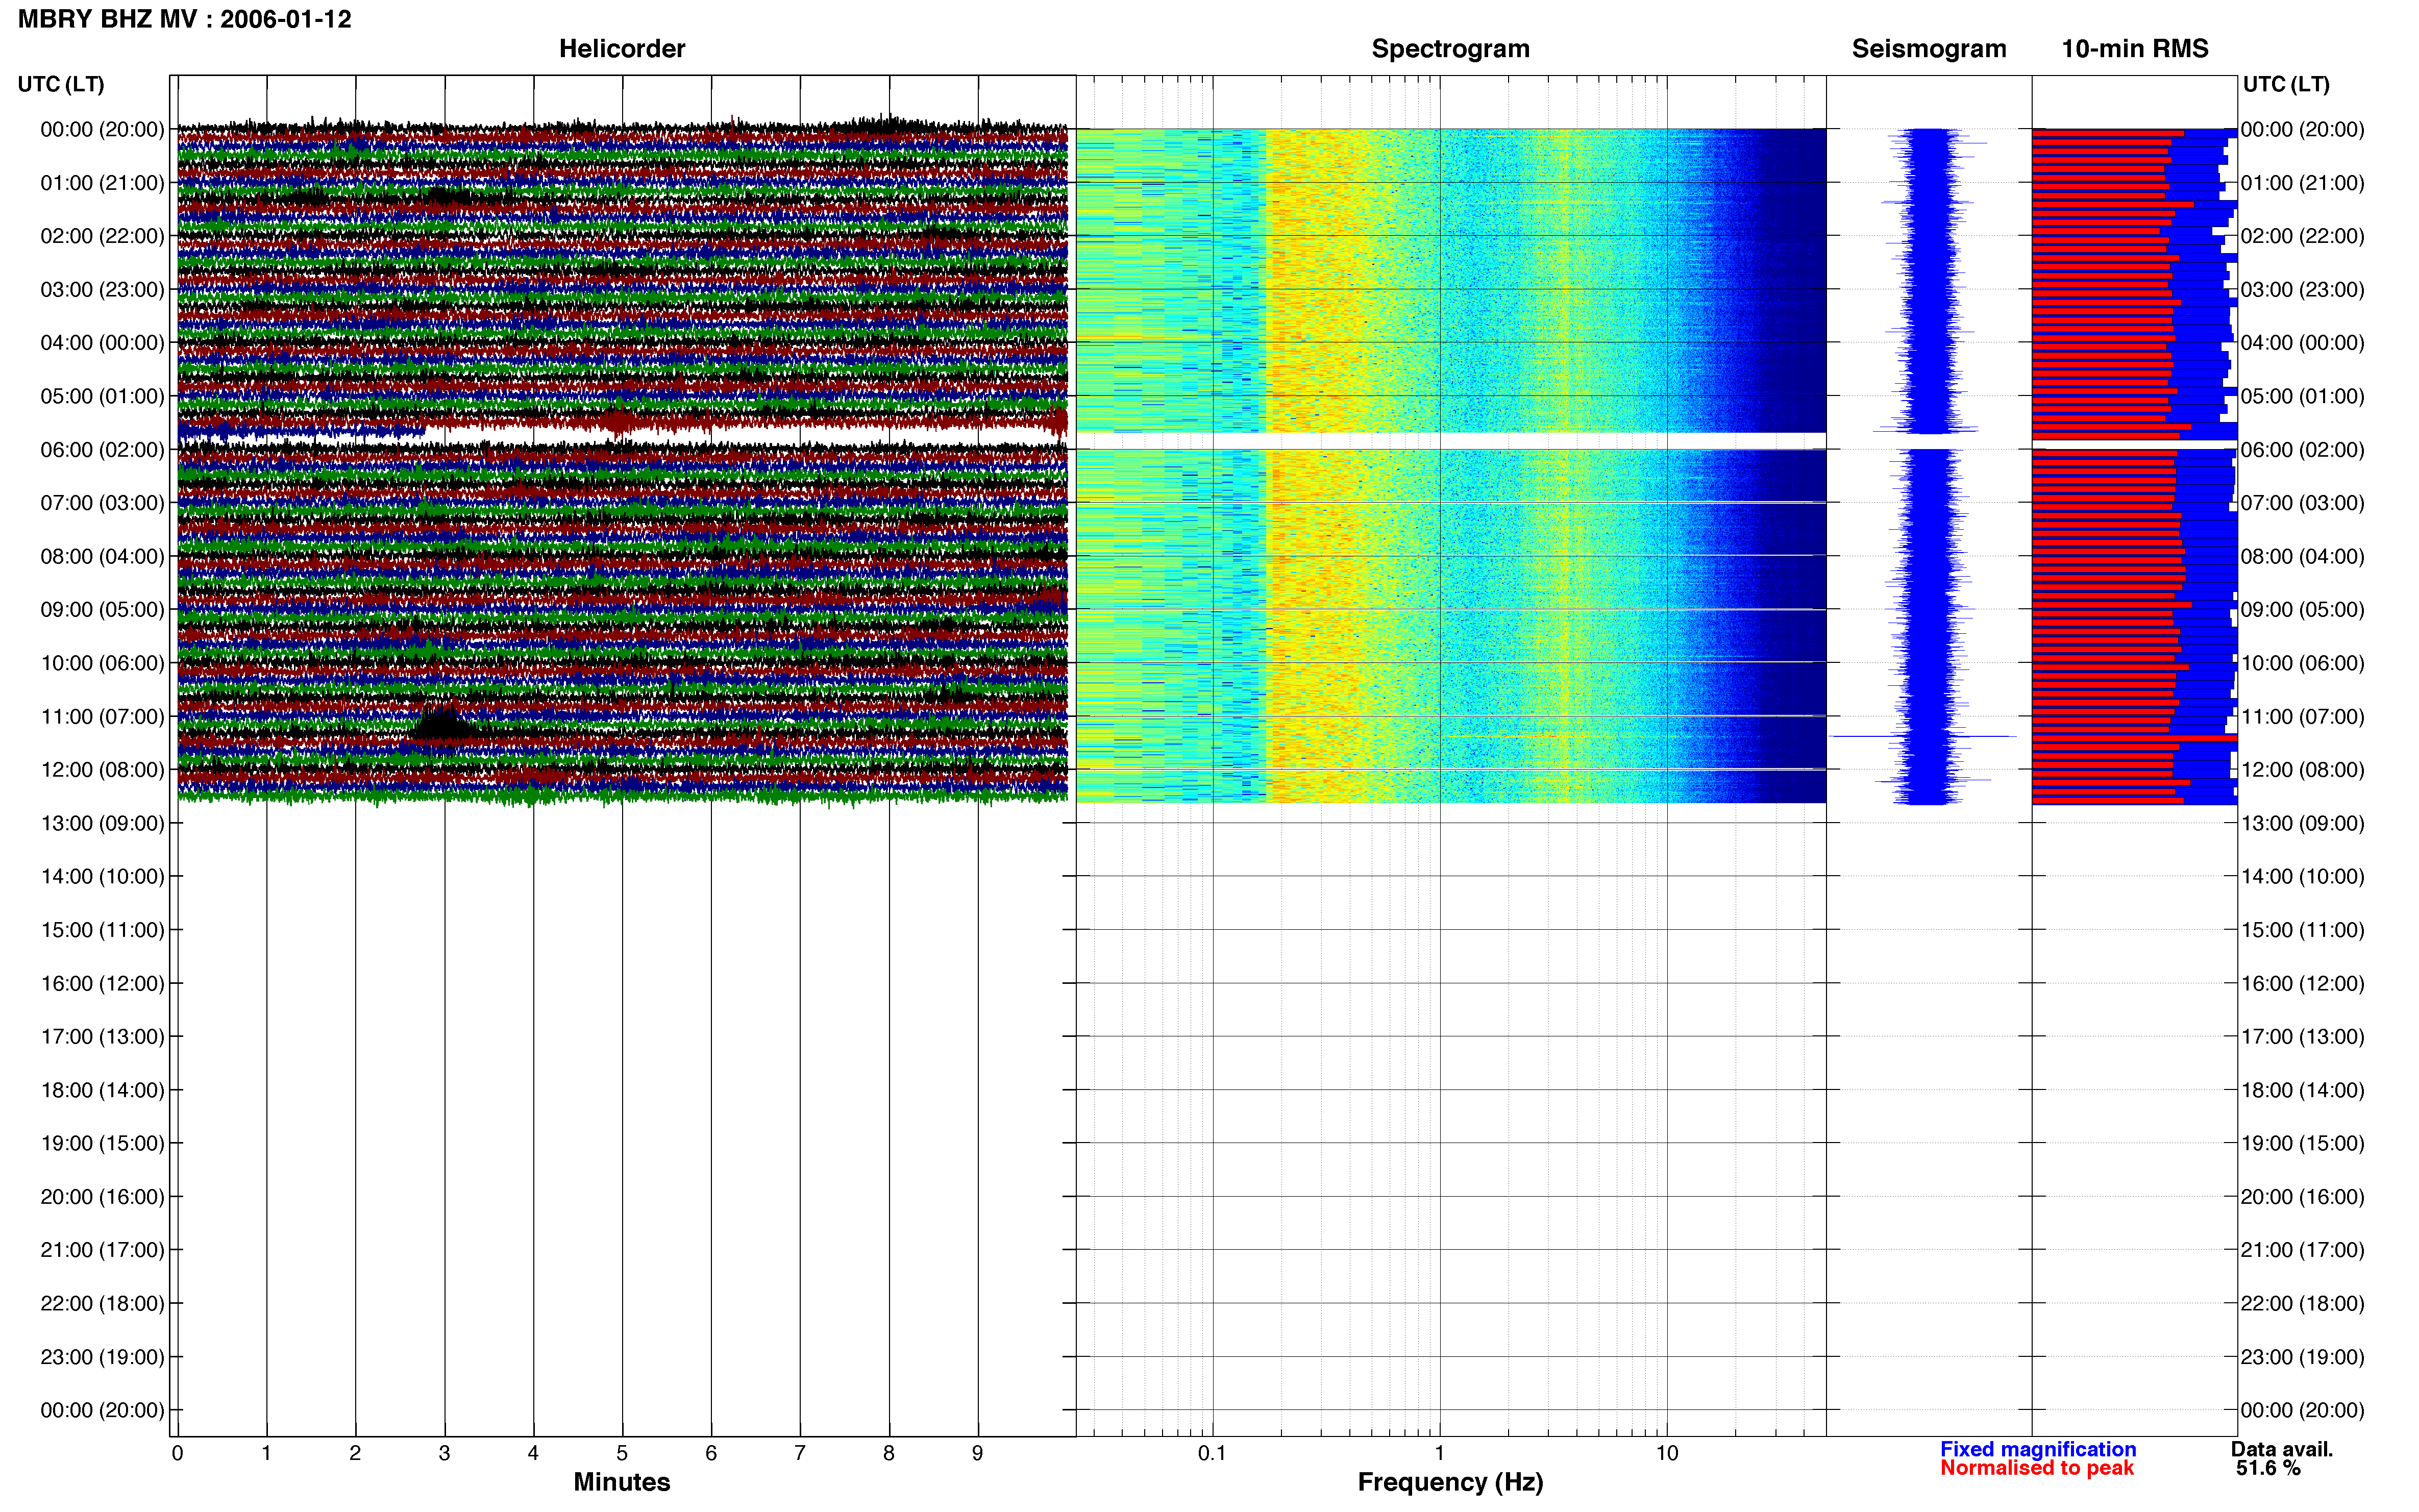Click the 'Minutes' x-axis label
The image size is (2419, 1512).
tap(622, 1482)
